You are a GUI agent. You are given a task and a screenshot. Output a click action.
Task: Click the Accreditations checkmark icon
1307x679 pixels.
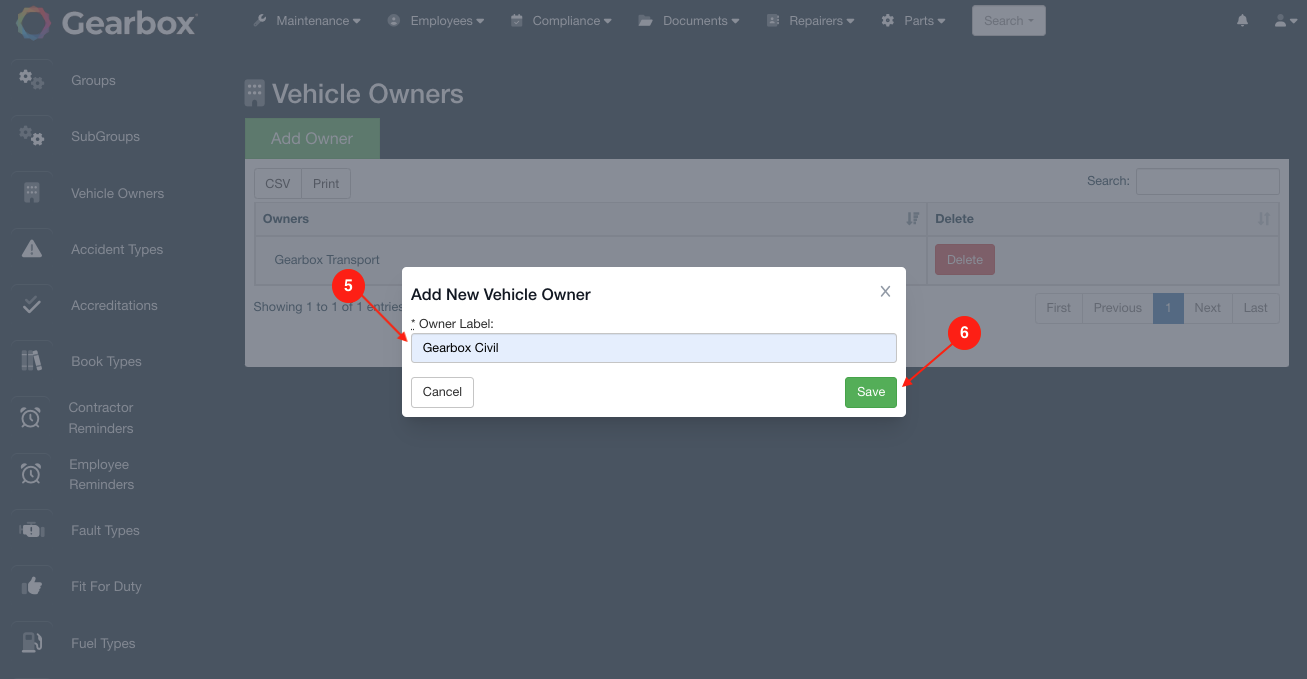coord(32,305)
